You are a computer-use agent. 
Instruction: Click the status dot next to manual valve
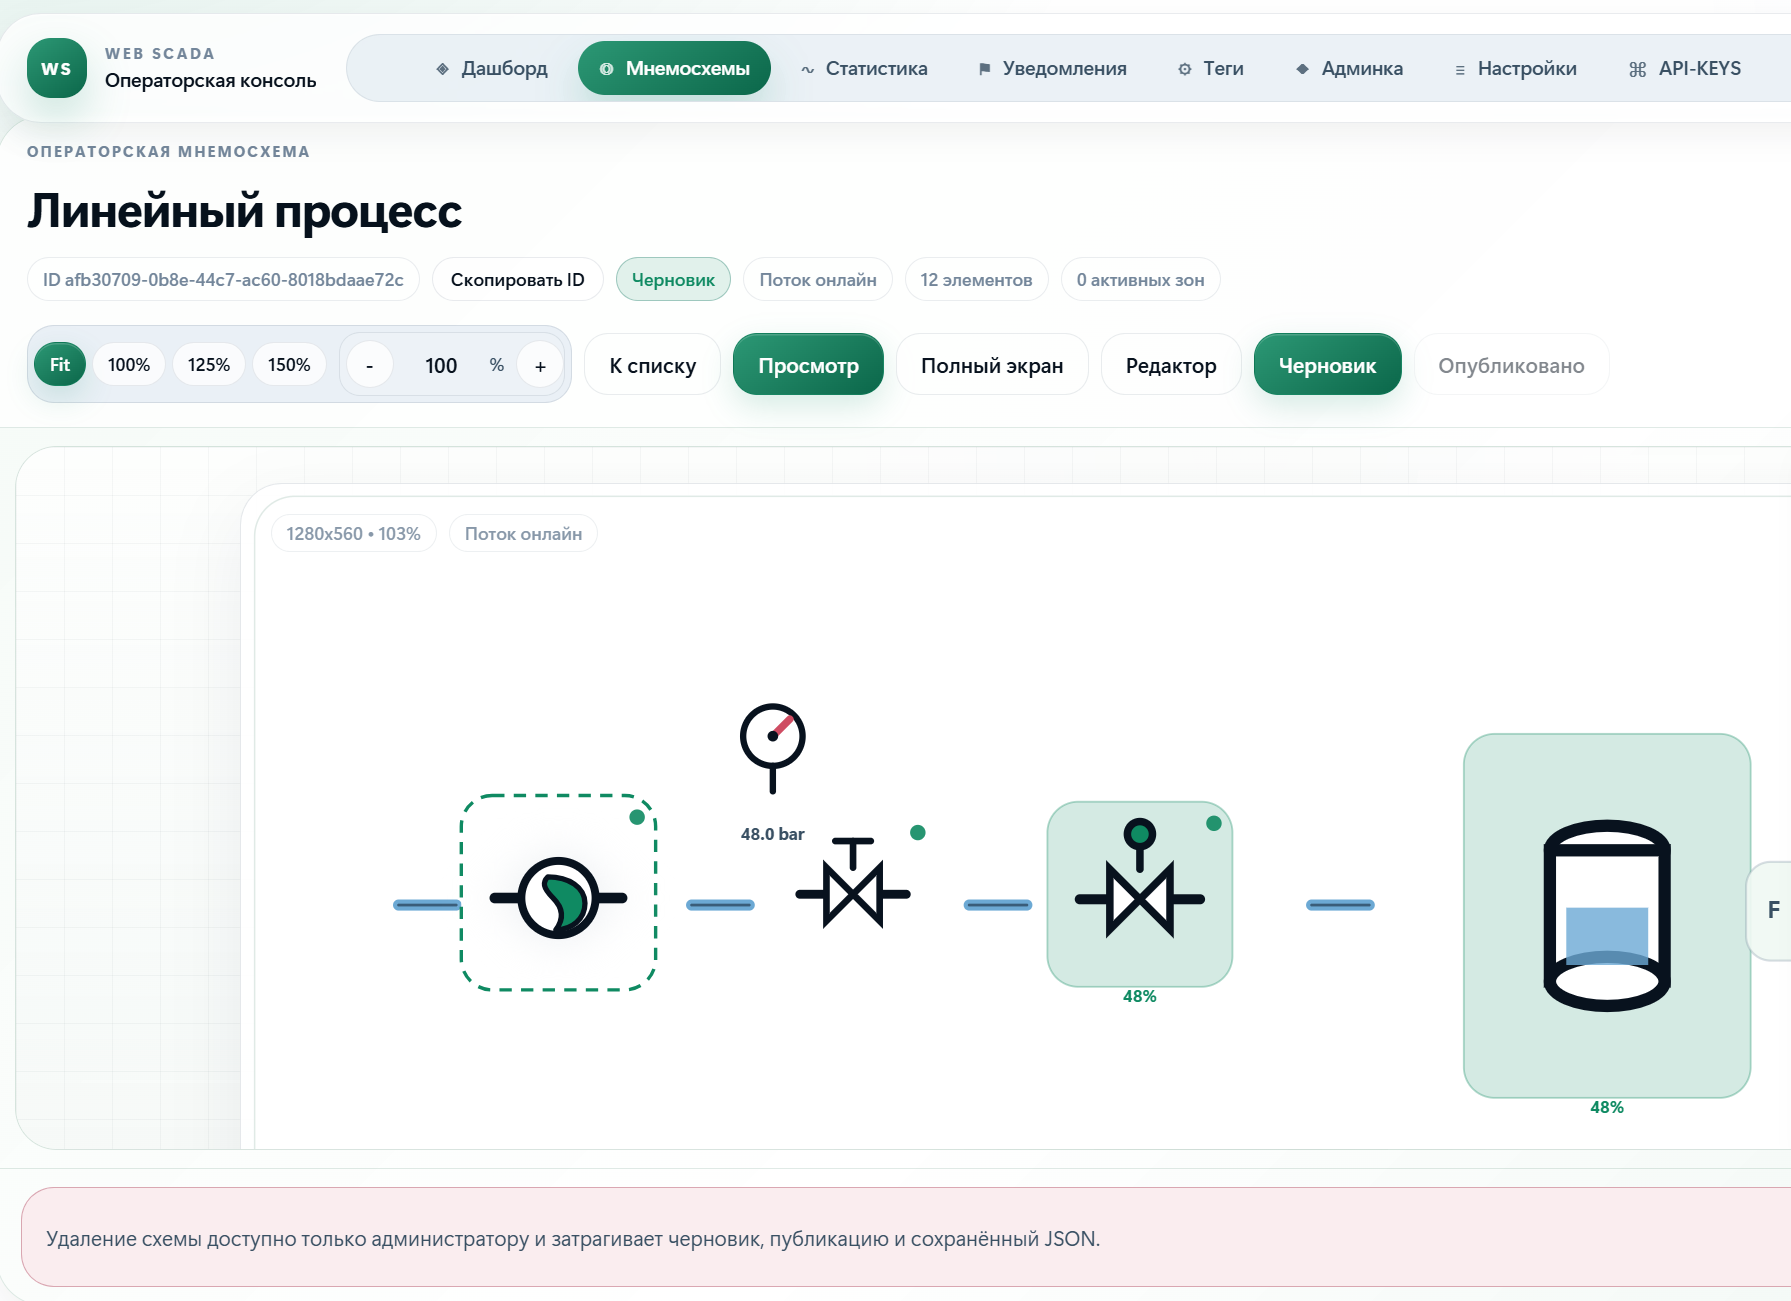pyautogui.click(x=918, y=832)
